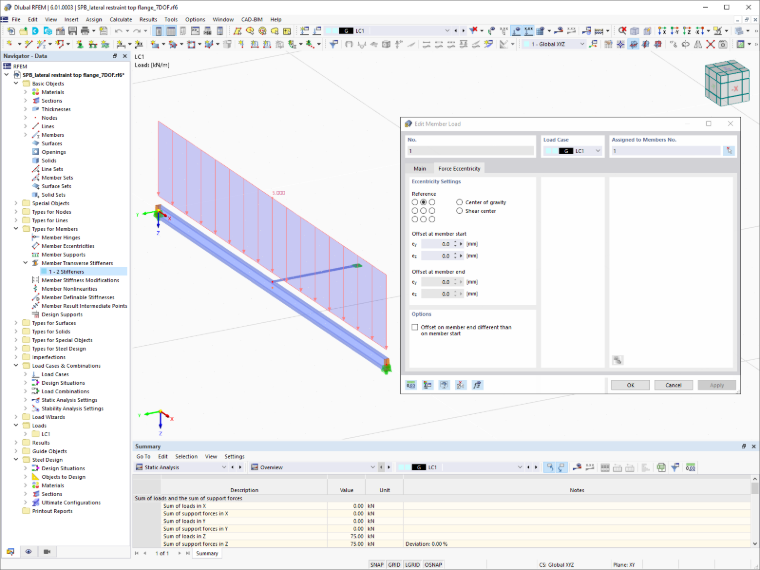Click the Undo arrow icon
Viewport: 760px width, 570px height.
tap(118, 31)
